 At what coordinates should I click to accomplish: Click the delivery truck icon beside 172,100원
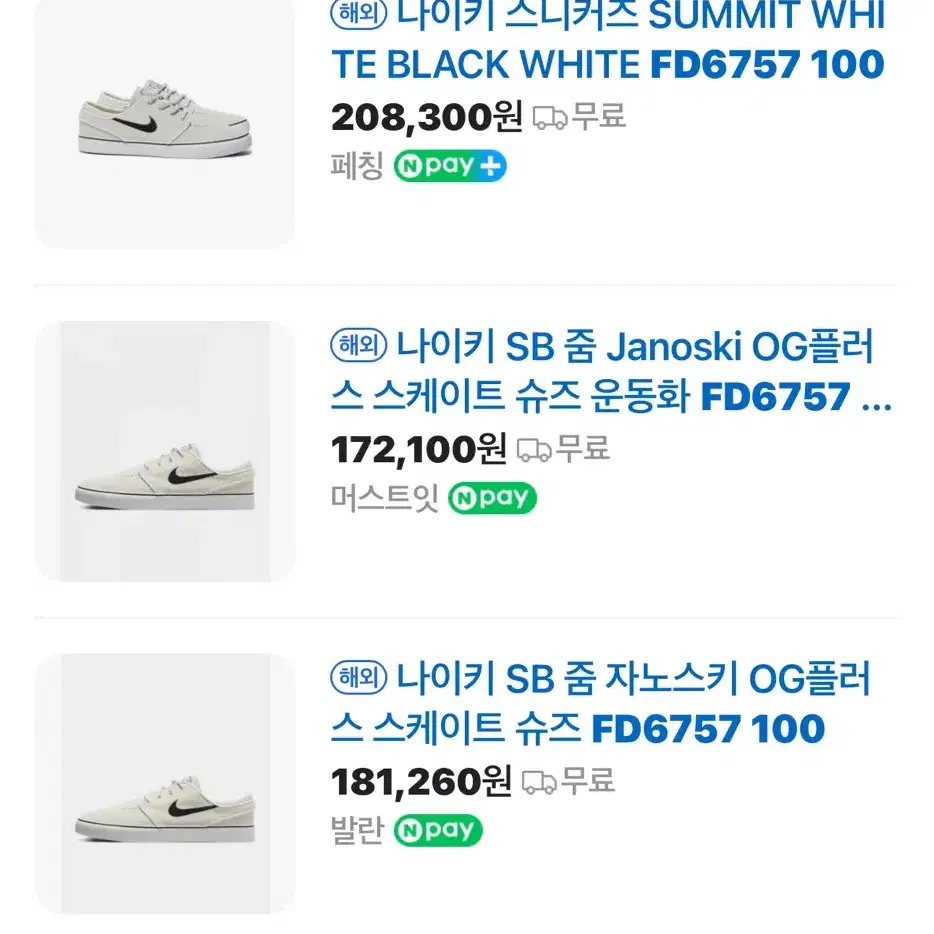(534, 450)
